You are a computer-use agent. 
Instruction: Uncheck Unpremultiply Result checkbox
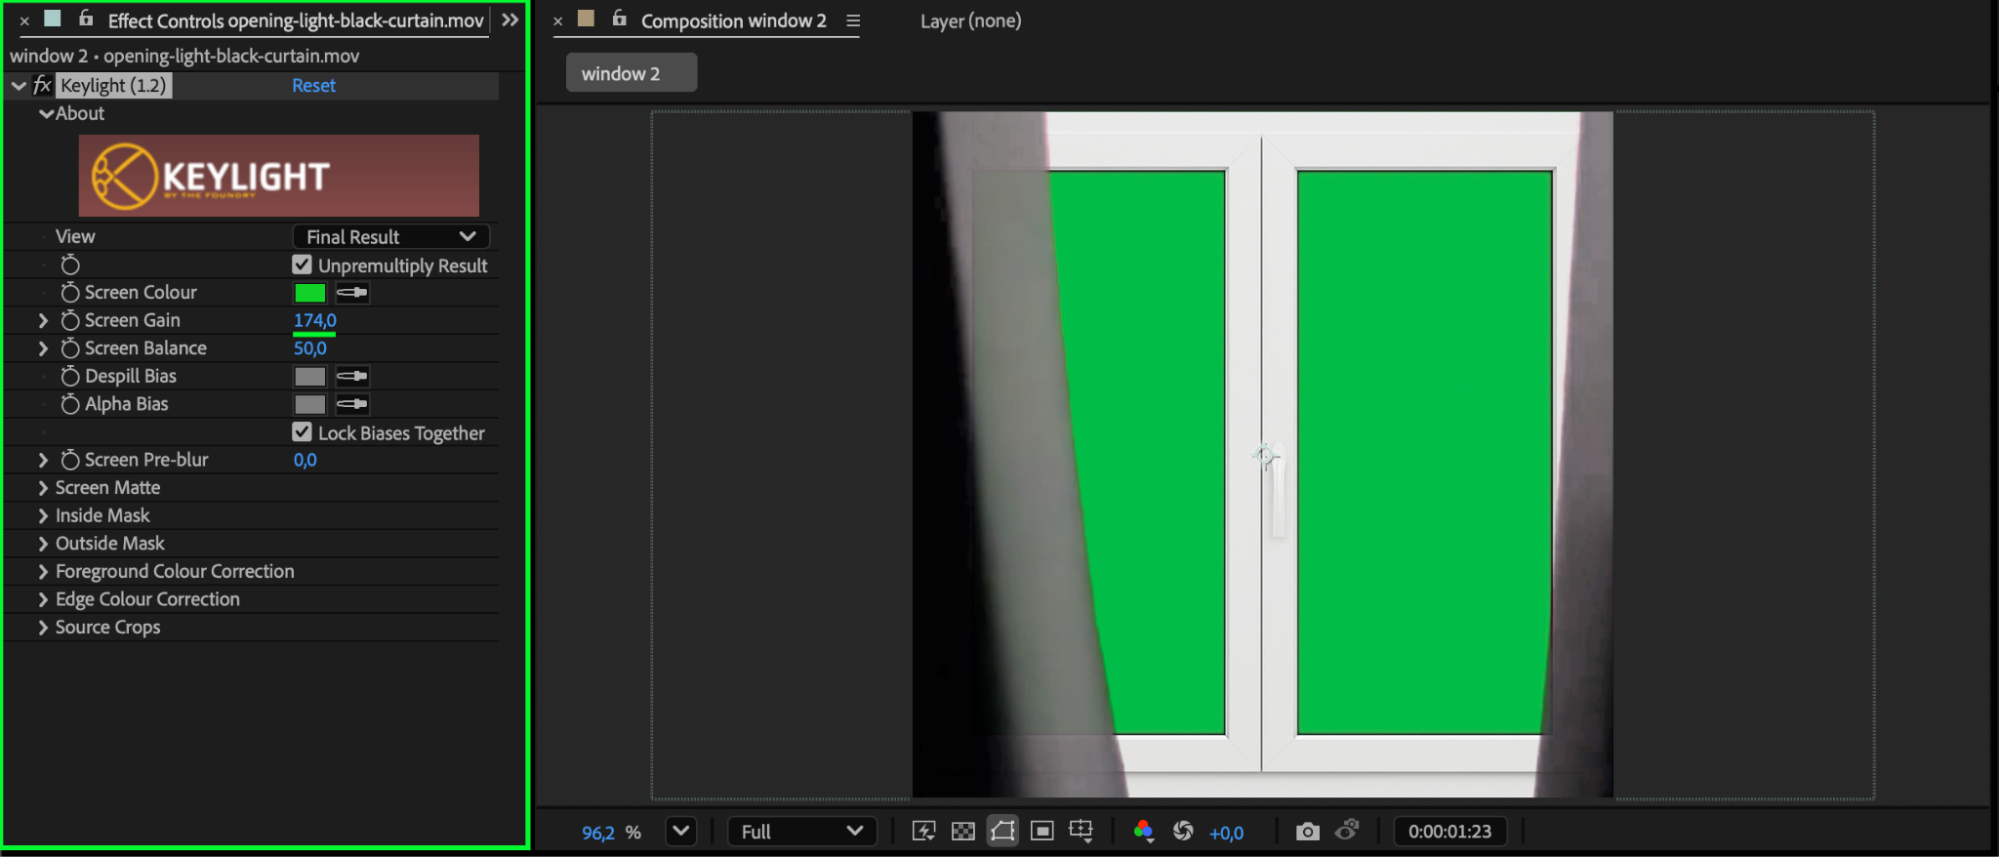[302, 265]
